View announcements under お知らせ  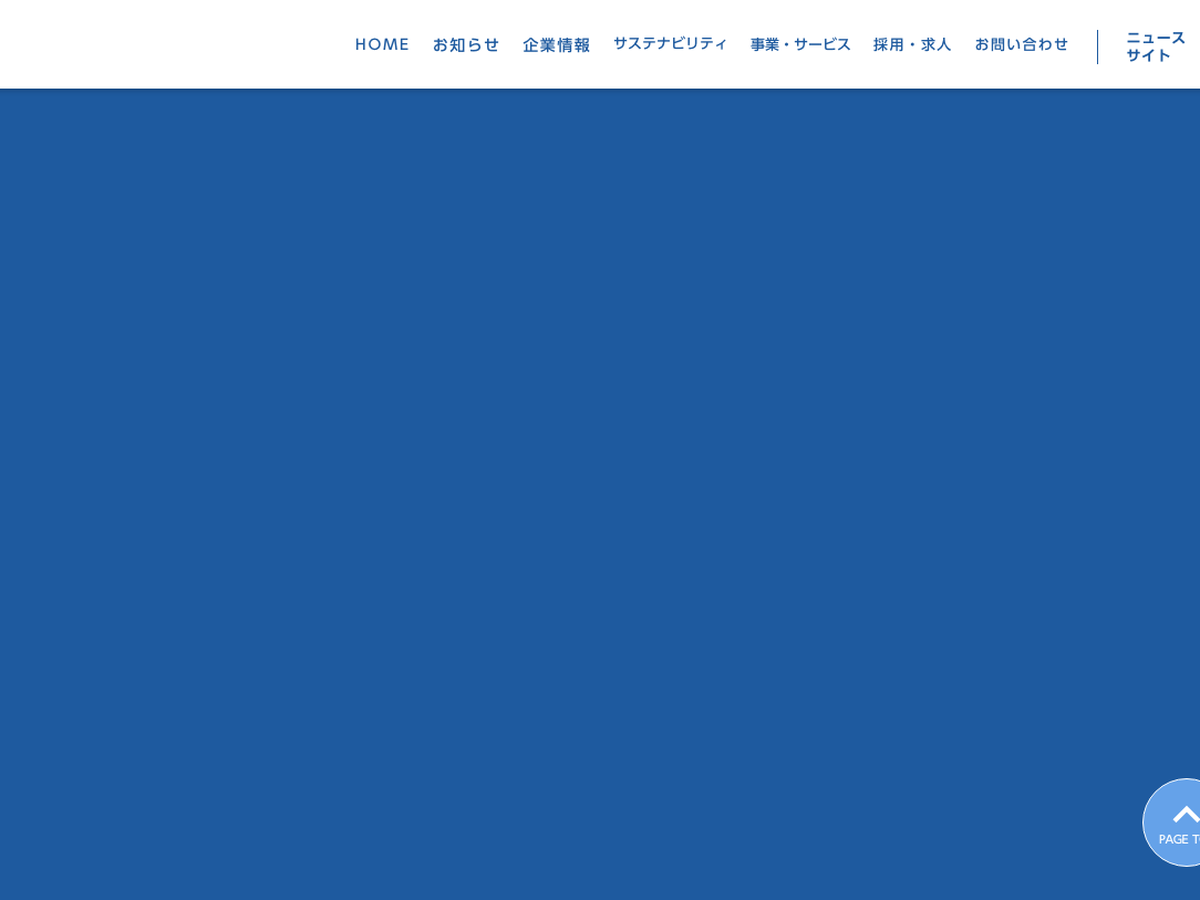click(x=466, y=45)
